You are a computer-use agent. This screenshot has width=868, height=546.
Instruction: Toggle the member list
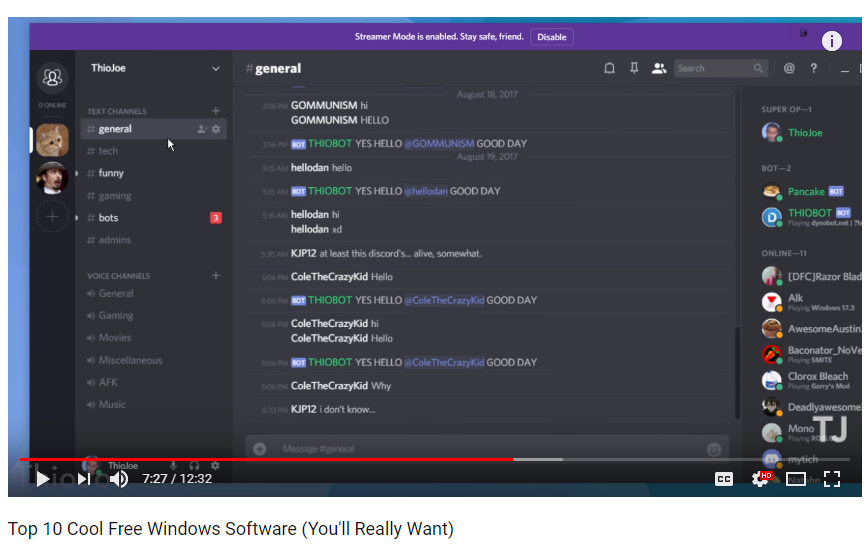[659, 68]
